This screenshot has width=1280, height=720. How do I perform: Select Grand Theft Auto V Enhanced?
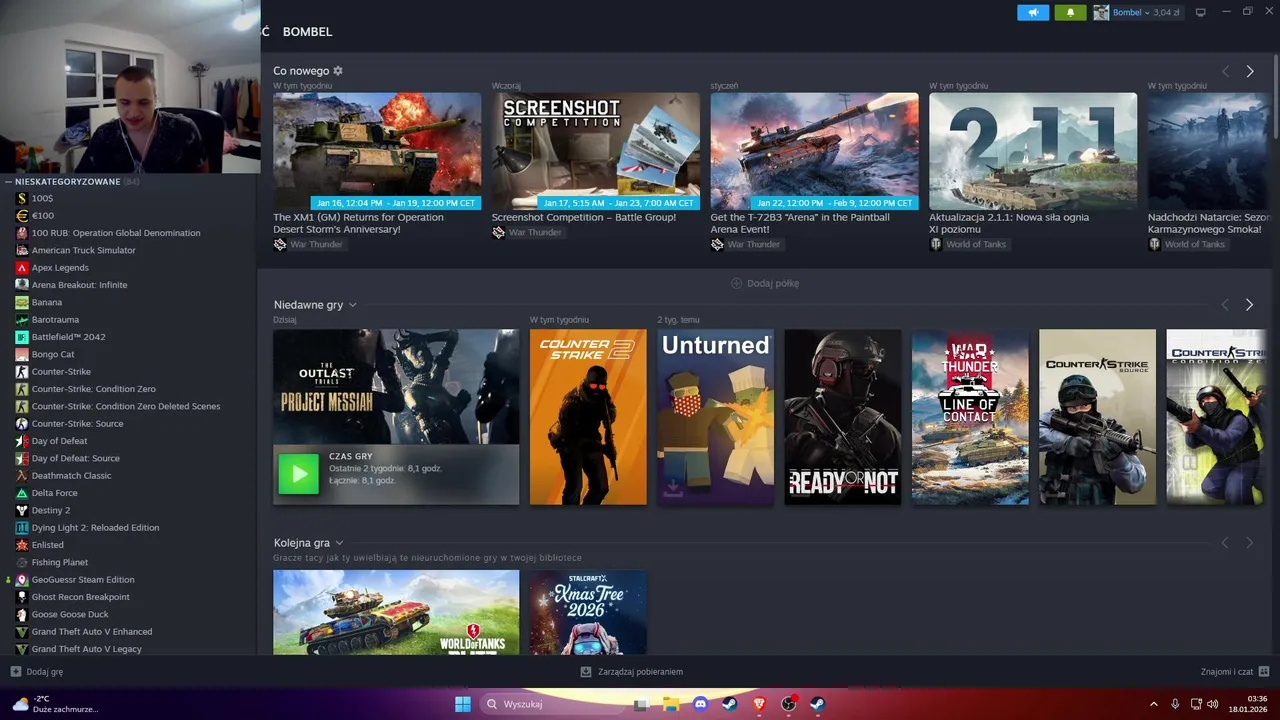tap(92, 632)
